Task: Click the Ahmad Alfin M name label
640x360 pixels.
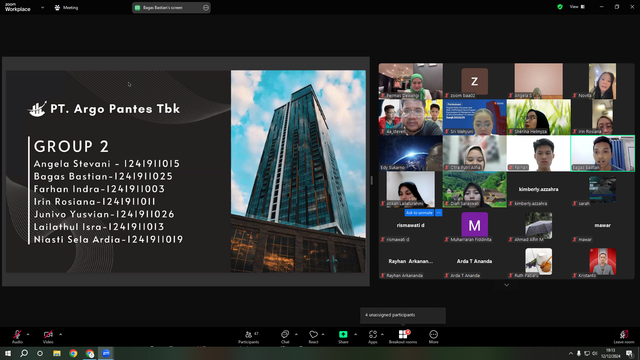Action: click(529, 239)
